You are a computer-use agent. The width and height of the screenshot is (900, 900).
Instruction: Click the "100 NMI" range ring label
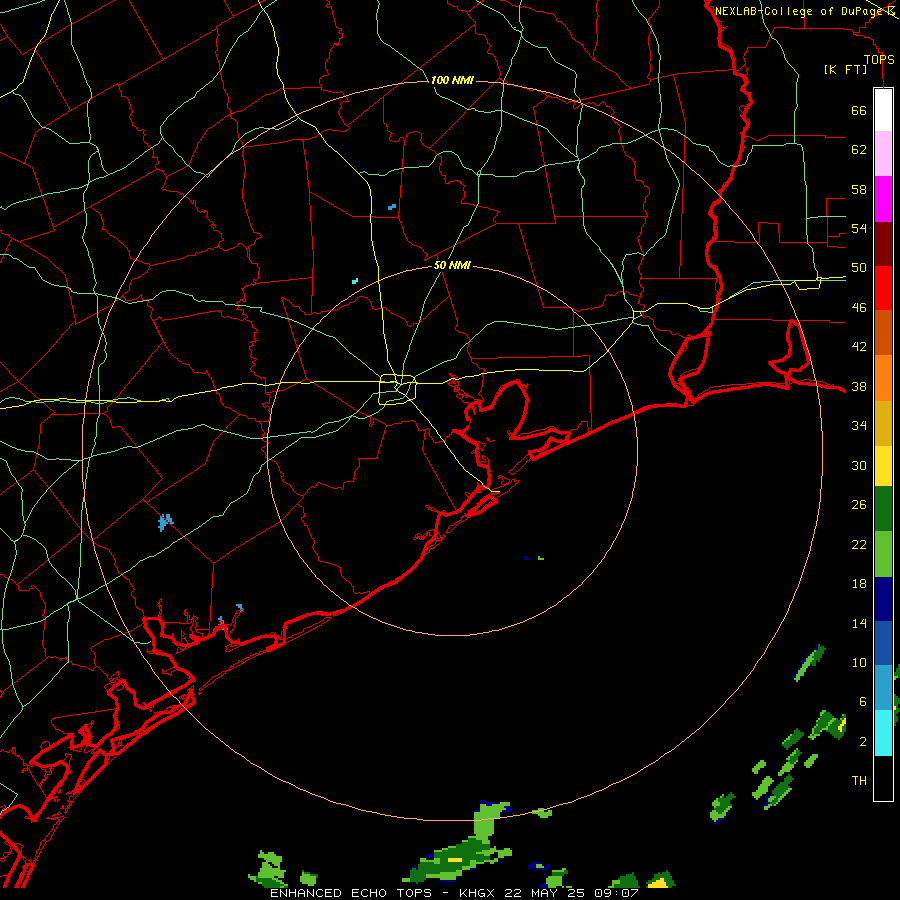click(452, 80)
